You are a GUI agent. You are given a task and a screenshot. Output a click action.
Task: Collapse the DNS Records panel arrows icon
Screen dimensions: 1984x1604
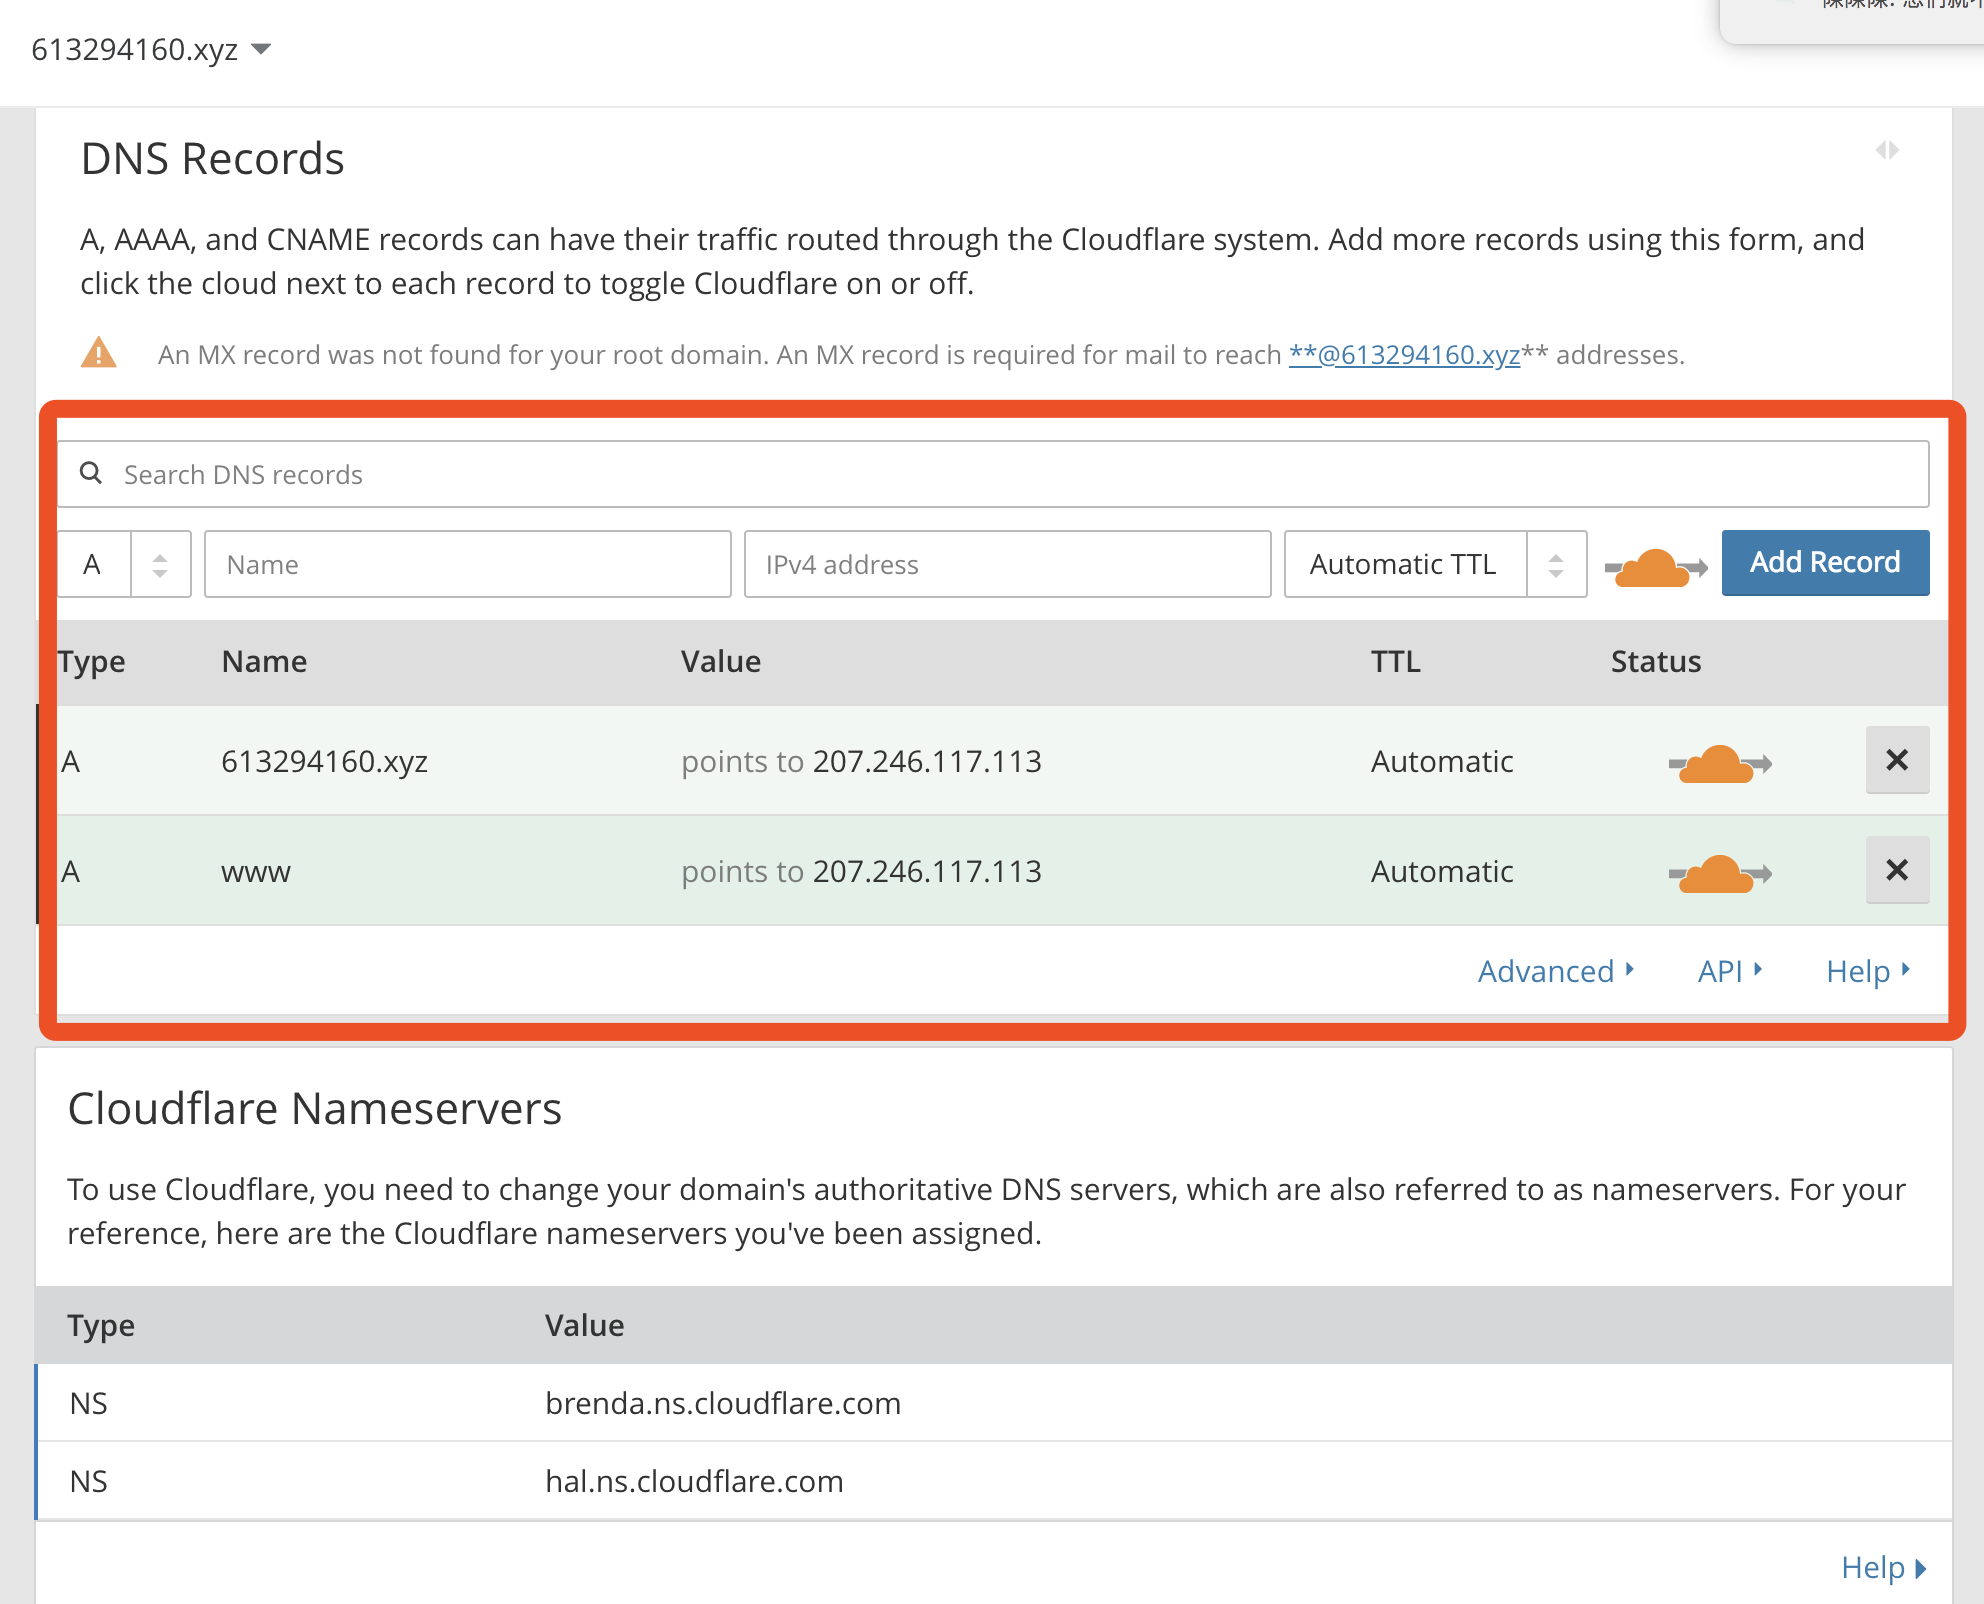(x=1887, y=150)
